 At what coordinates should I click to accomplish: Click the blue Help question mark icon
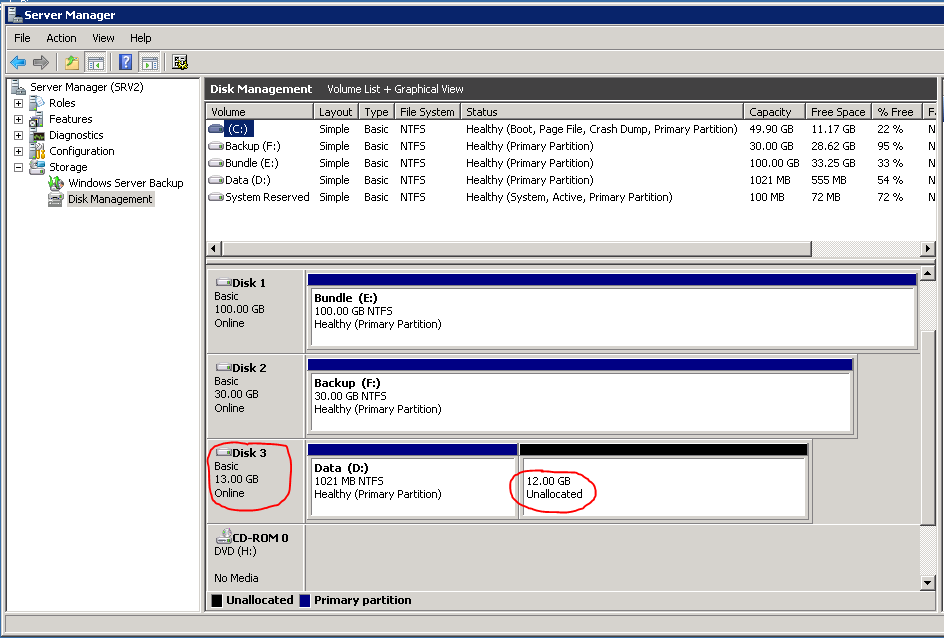pos(125,62)
